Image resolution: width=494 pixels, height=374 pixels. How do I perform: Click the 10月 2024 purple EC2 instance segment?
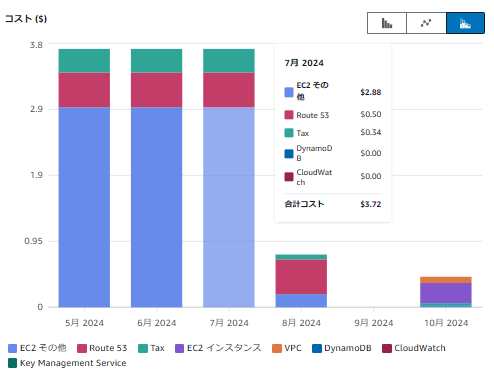coord(446,293)
